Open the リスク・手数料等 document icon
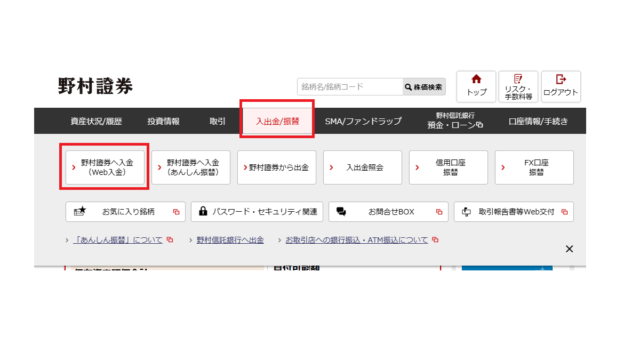The width and height of the screenshot is (640, 360). tap(518, 87)
